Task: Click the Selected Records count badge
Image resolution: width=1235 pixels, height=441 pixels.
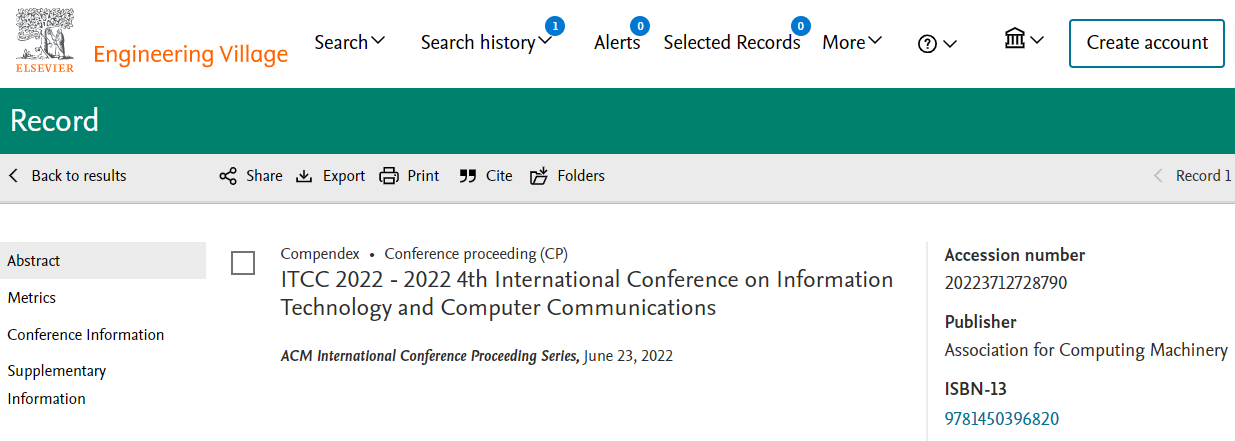Action: pyautogui.click(x=800, y=25)
